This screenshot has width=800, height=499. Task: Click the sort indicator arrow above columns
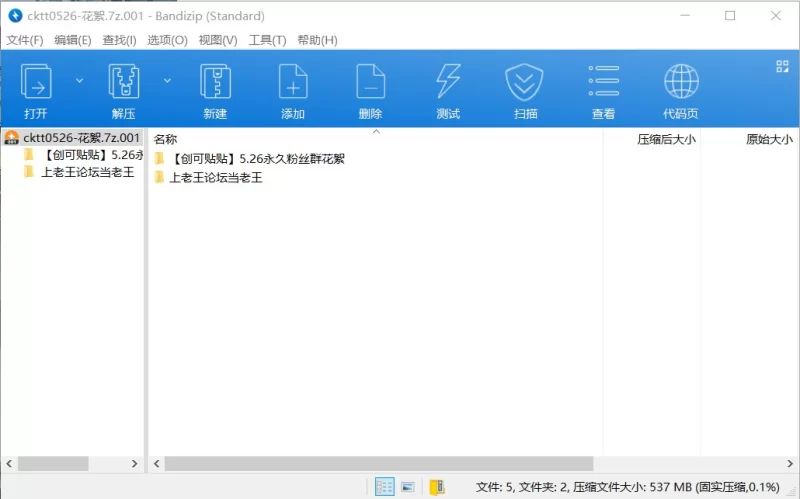pyautogui.click(x=377, y=132)
